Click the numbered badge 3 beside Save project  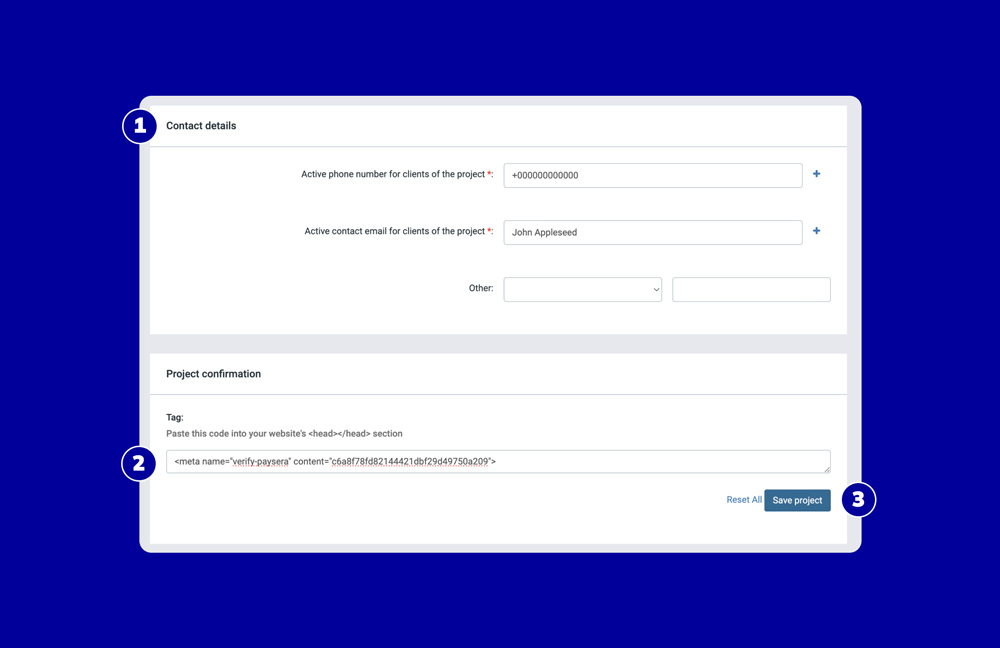(x=860, y=500)
